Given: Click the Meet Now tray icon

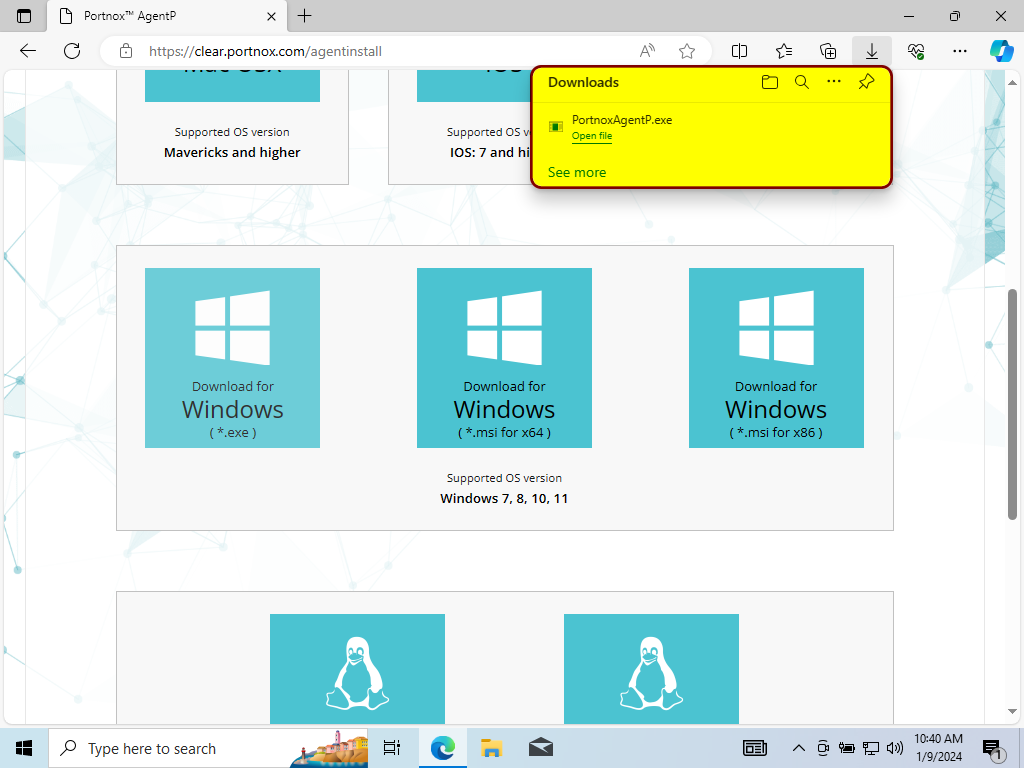Looking at the screenshot, I should pos(823,748).
